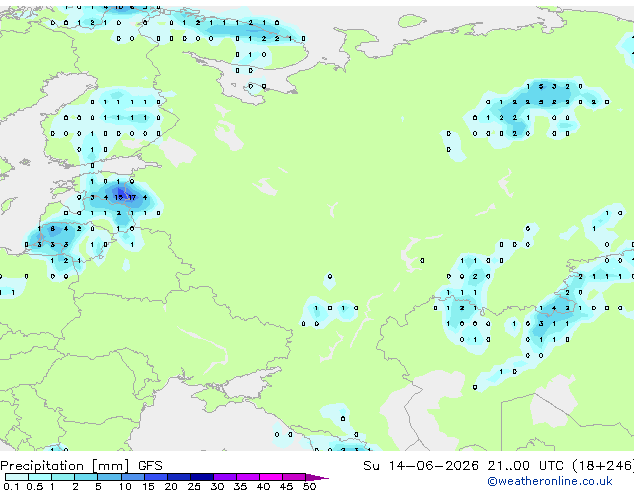
Task: Click the '0.1' legend scale label
Action: (12, 486)
